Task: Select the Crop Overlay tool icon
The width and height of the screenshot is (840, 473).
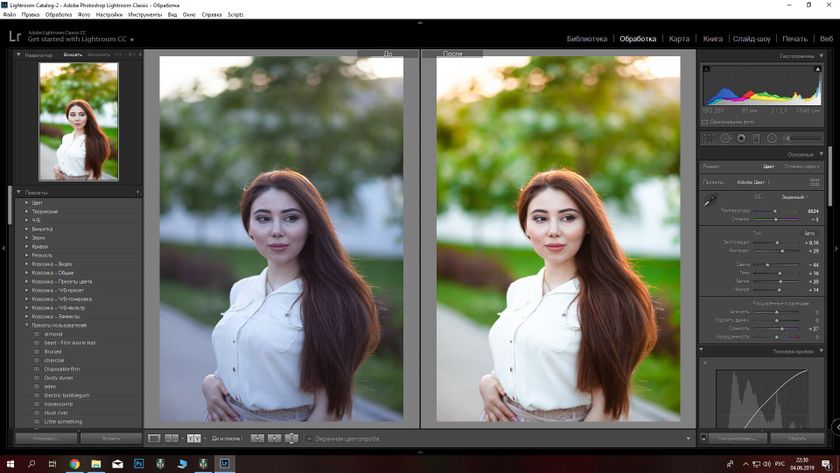Action: click(x=709, y=138)
